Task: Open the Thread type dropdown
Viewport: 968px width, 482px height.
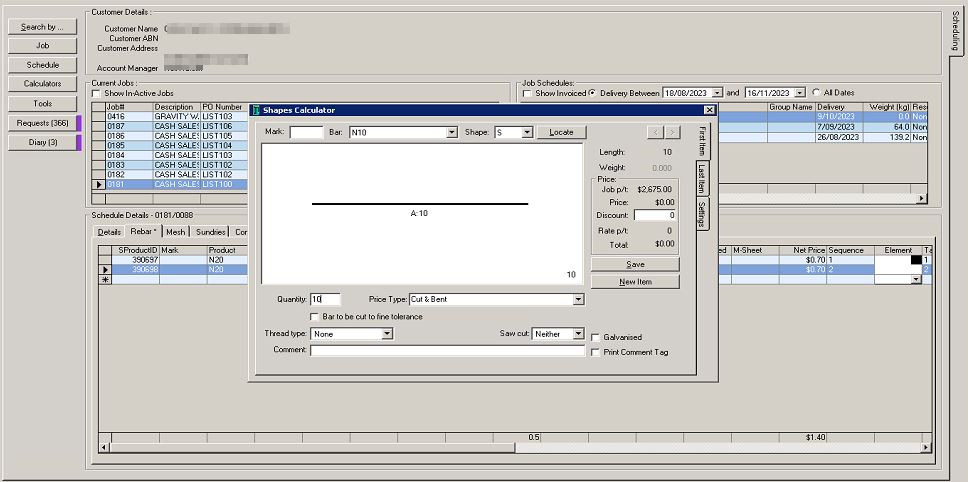Action: [x=387, y=334]
